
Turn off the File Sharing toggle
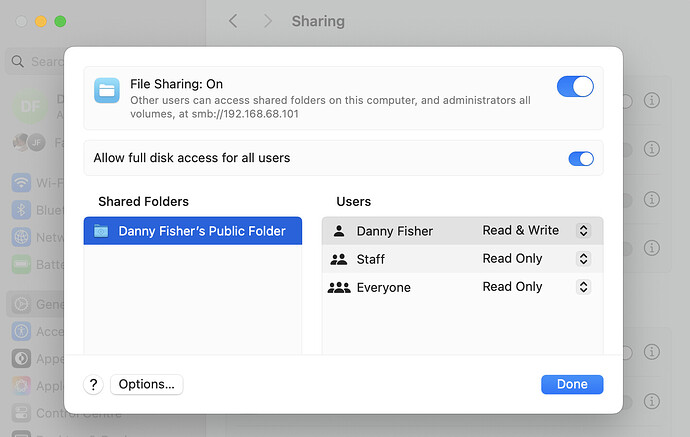575,87
